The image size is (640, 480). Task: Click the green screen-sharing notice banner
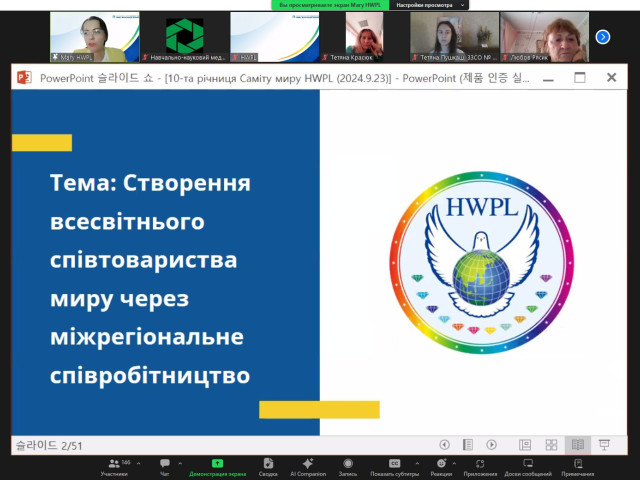(330, 5)
